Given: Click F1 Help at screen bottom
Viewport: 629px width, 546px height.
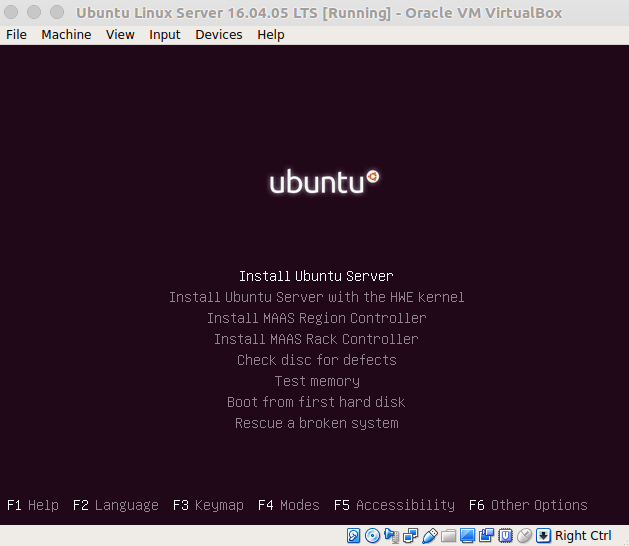Looking at the screenshot, I should coord(32,505).
